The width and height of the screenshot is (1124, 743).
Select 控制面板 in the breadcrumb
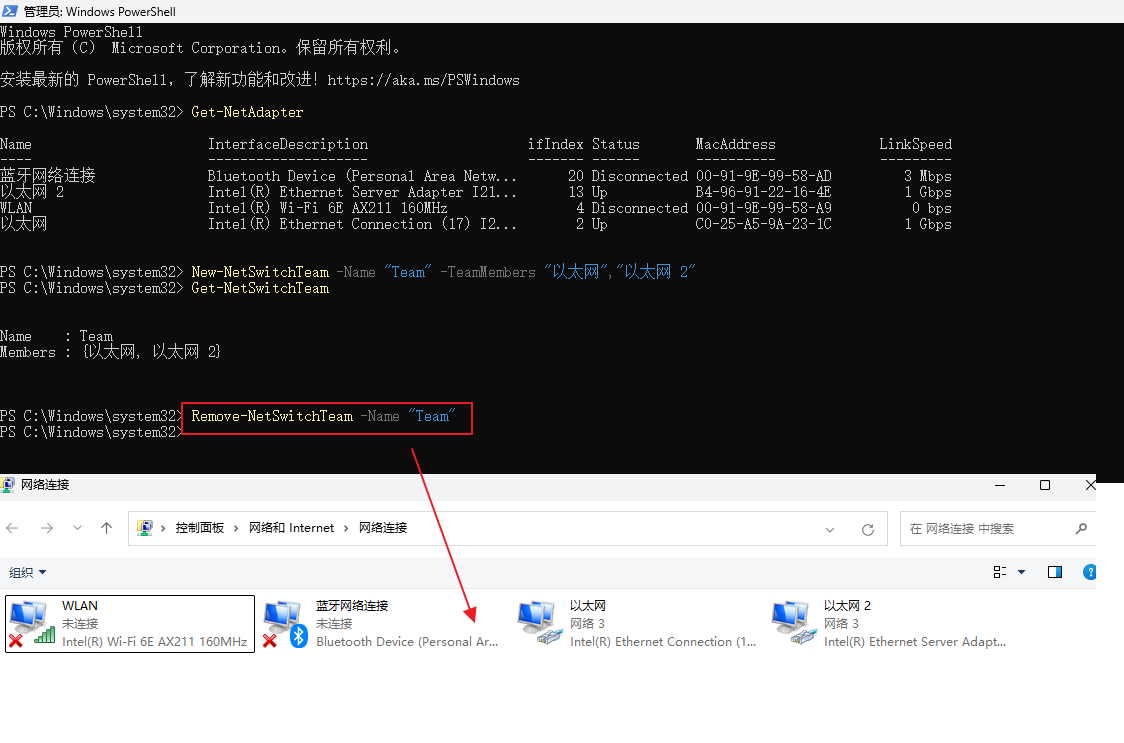(x=199, y=529)
